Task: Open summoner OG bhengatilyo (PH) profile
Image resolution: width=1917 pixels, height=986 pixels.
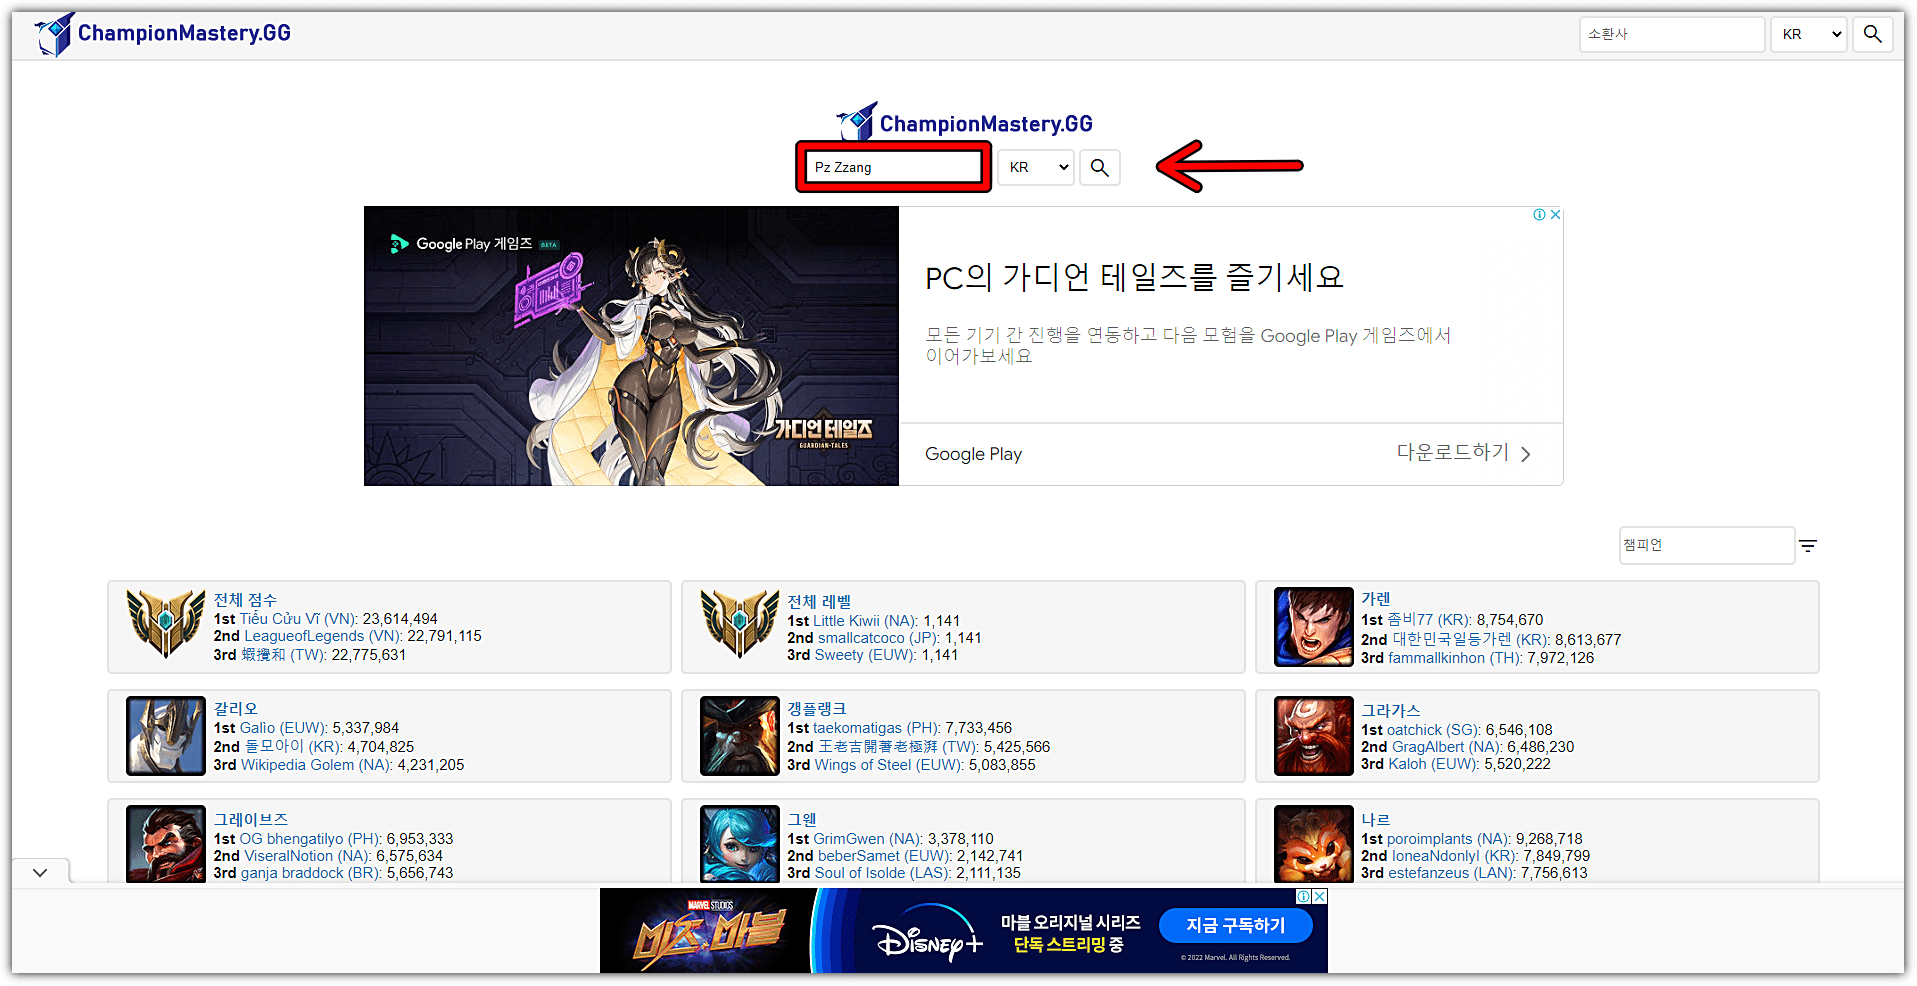Action: coord(311,839)
